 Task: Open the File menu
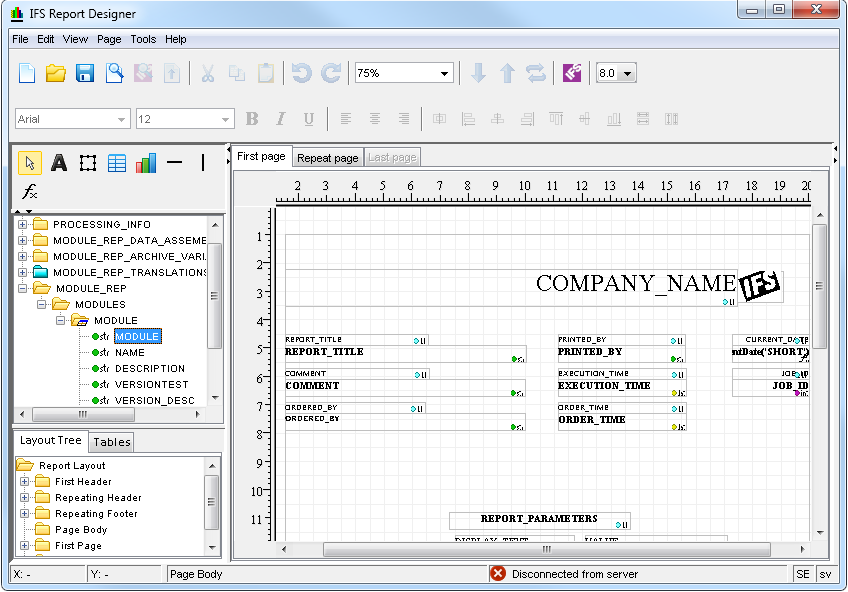coord(20,39)
